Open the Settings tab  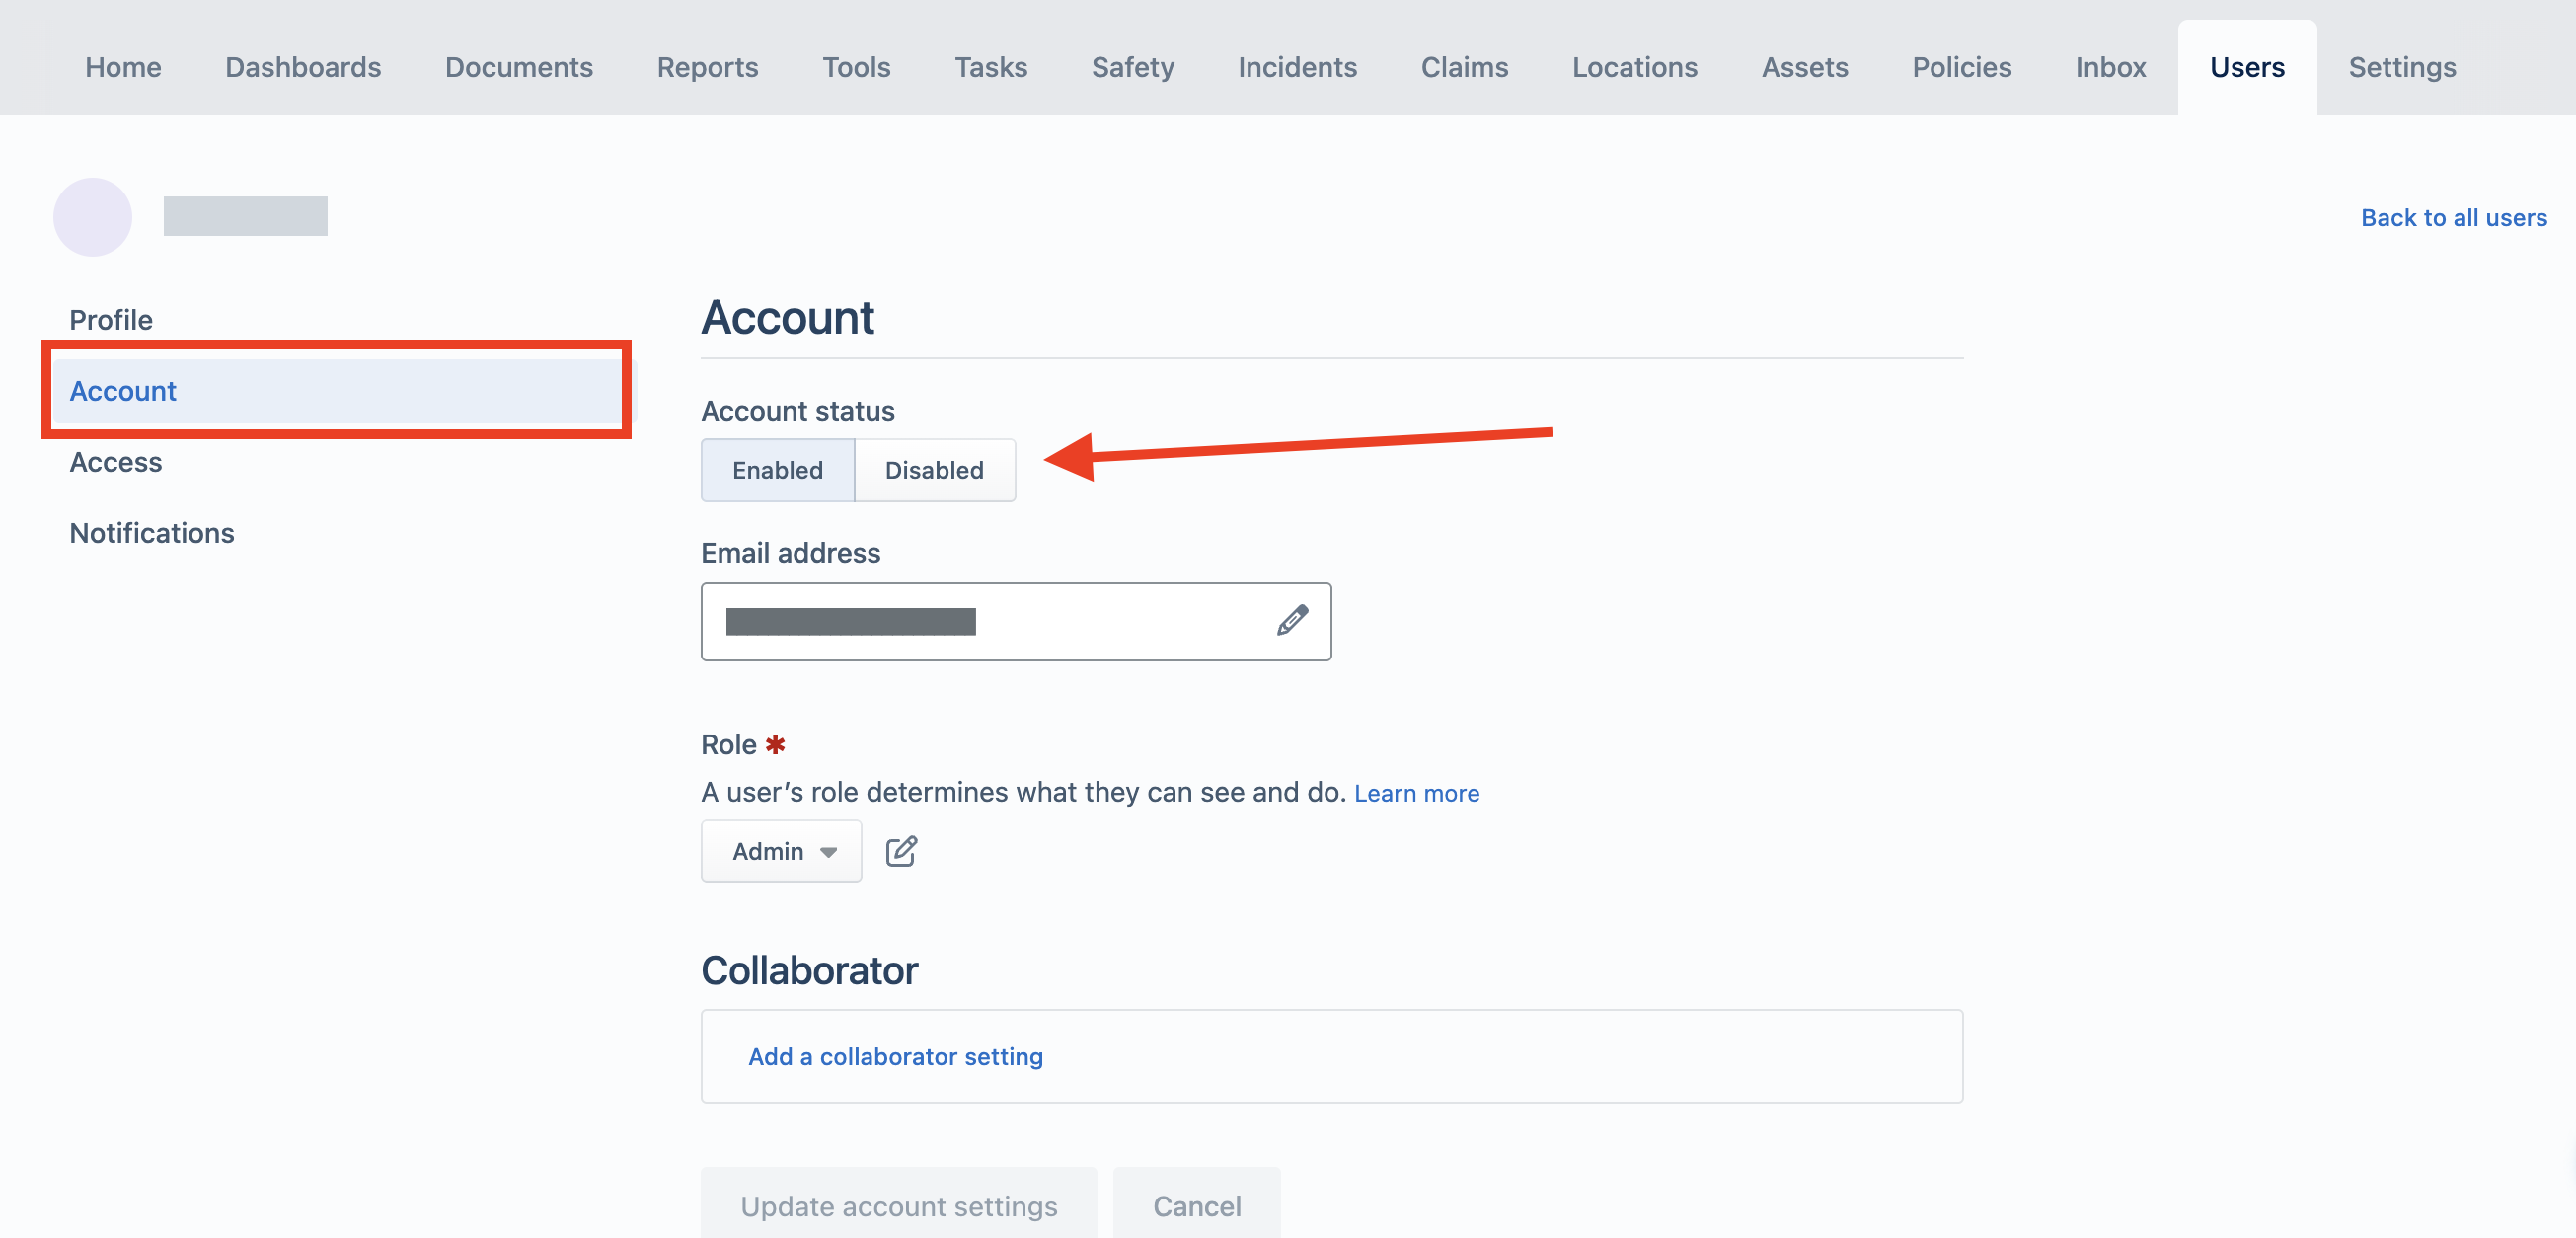pyautogui.click(x=2401, y=67)
